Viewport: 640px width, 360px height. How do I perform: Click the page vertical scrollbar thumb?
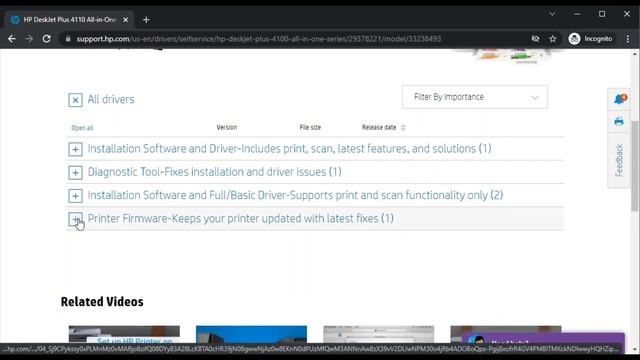pos(635,165)
